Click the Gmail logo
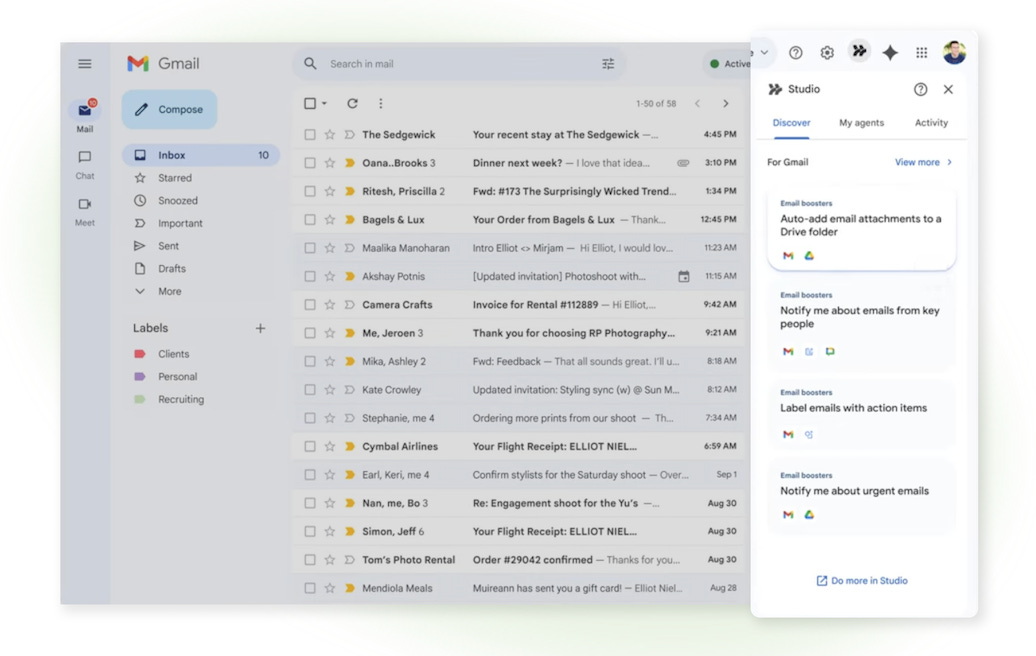The width and height of the screenshot is (1036, 656). (163, 63)
